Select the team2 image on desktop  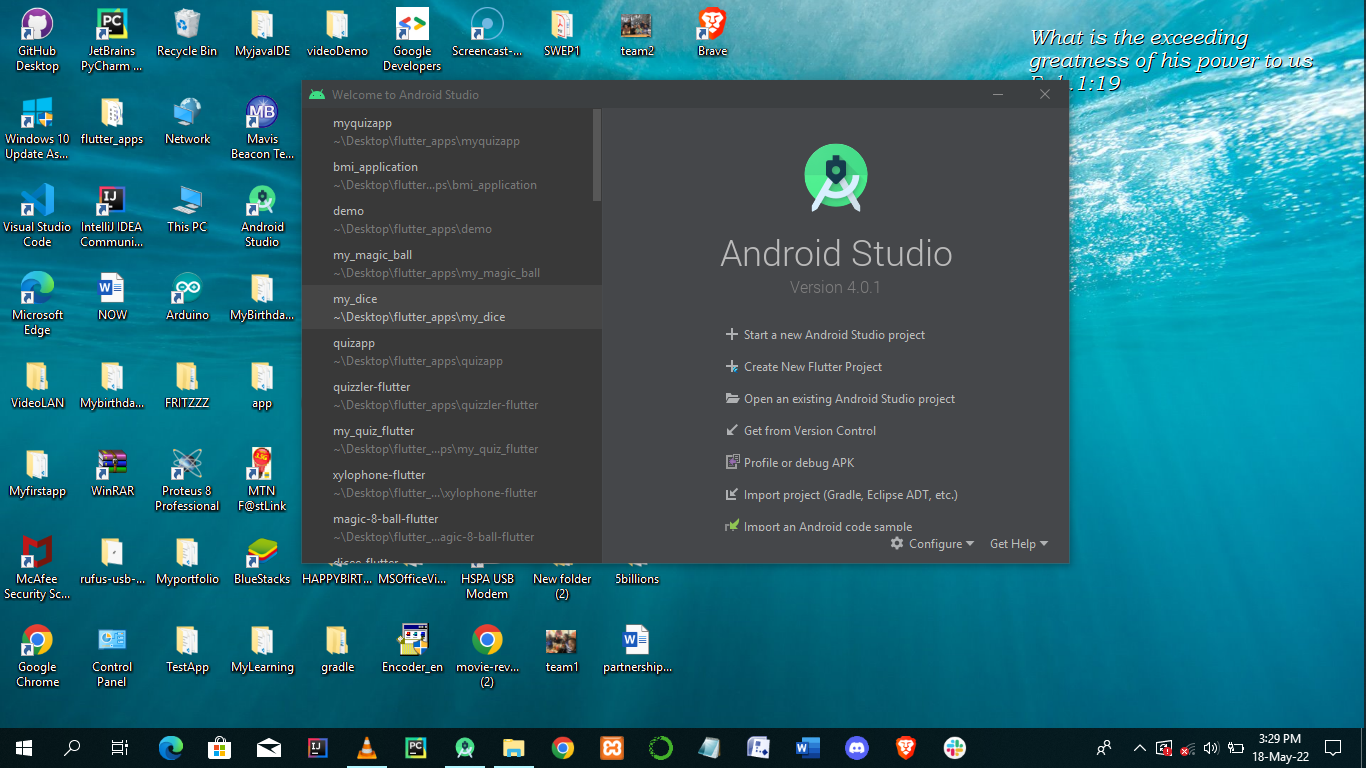point(637,34)
